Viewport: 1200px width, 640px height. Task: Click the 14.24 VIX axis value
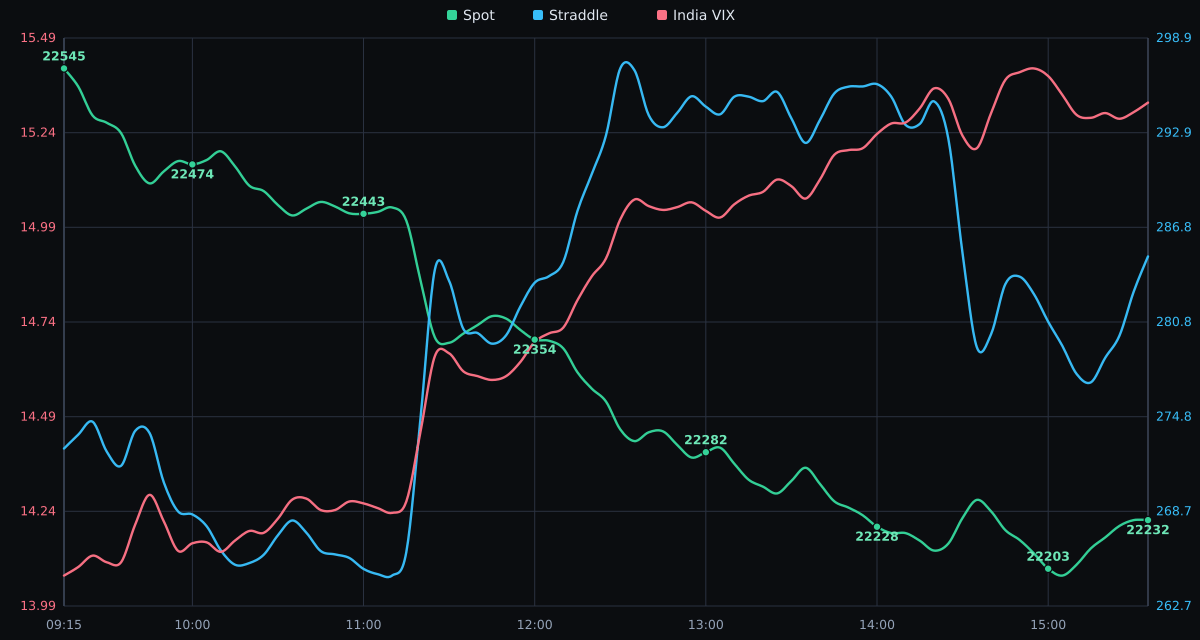click(38, 511)
